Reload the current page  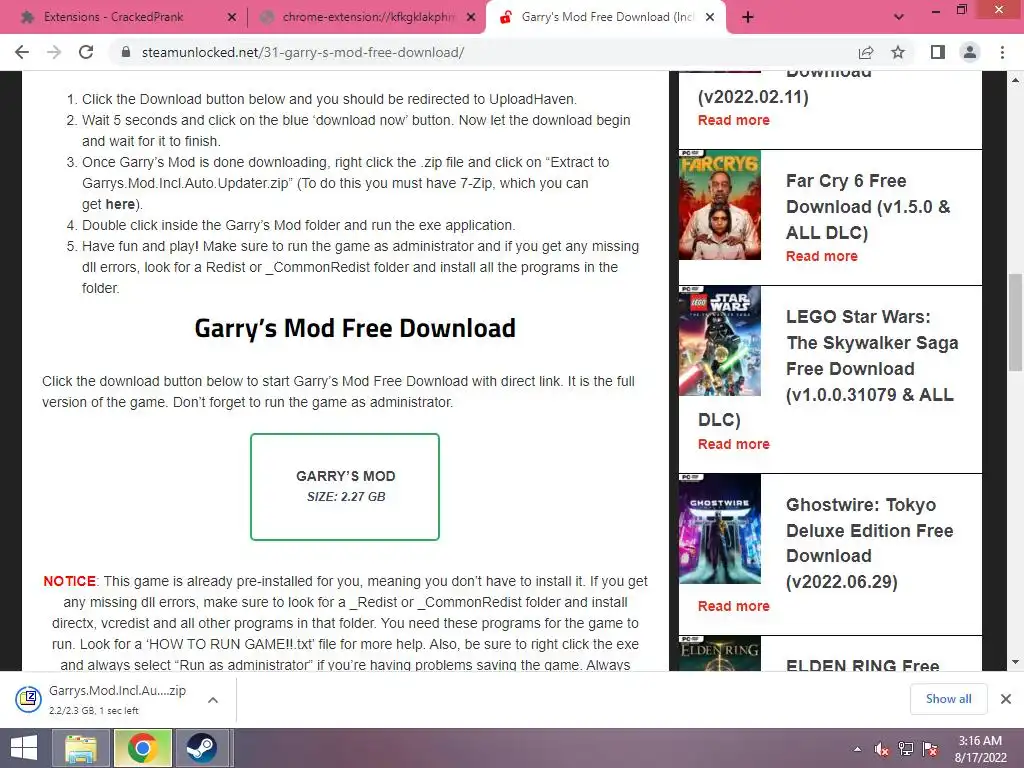click(86, 52)
